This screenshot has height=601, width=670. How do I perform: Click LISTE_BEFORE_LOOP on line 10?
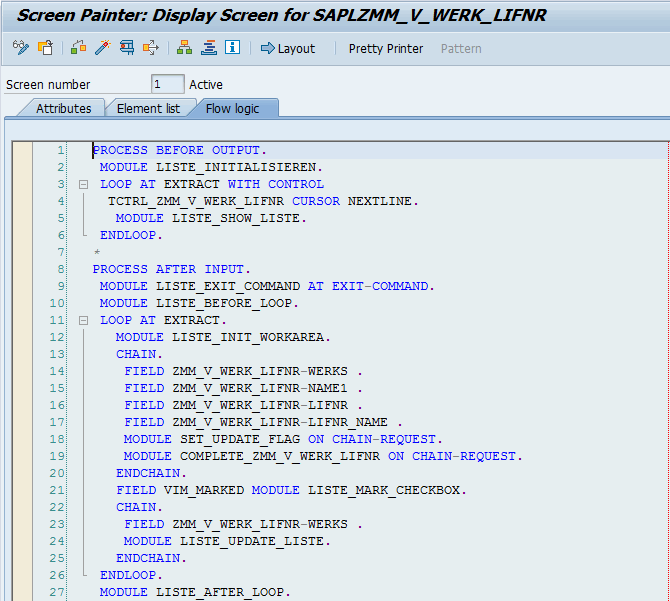[x=224, y=303]
